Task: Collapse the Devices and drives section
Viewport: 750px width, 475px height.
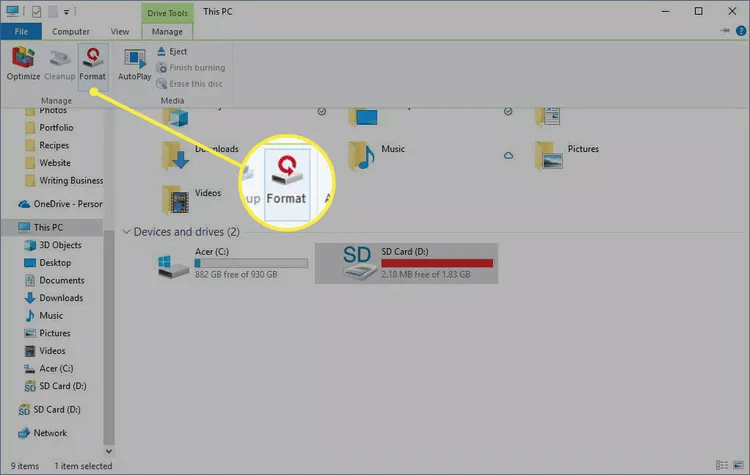Action: tap(126, 232)
